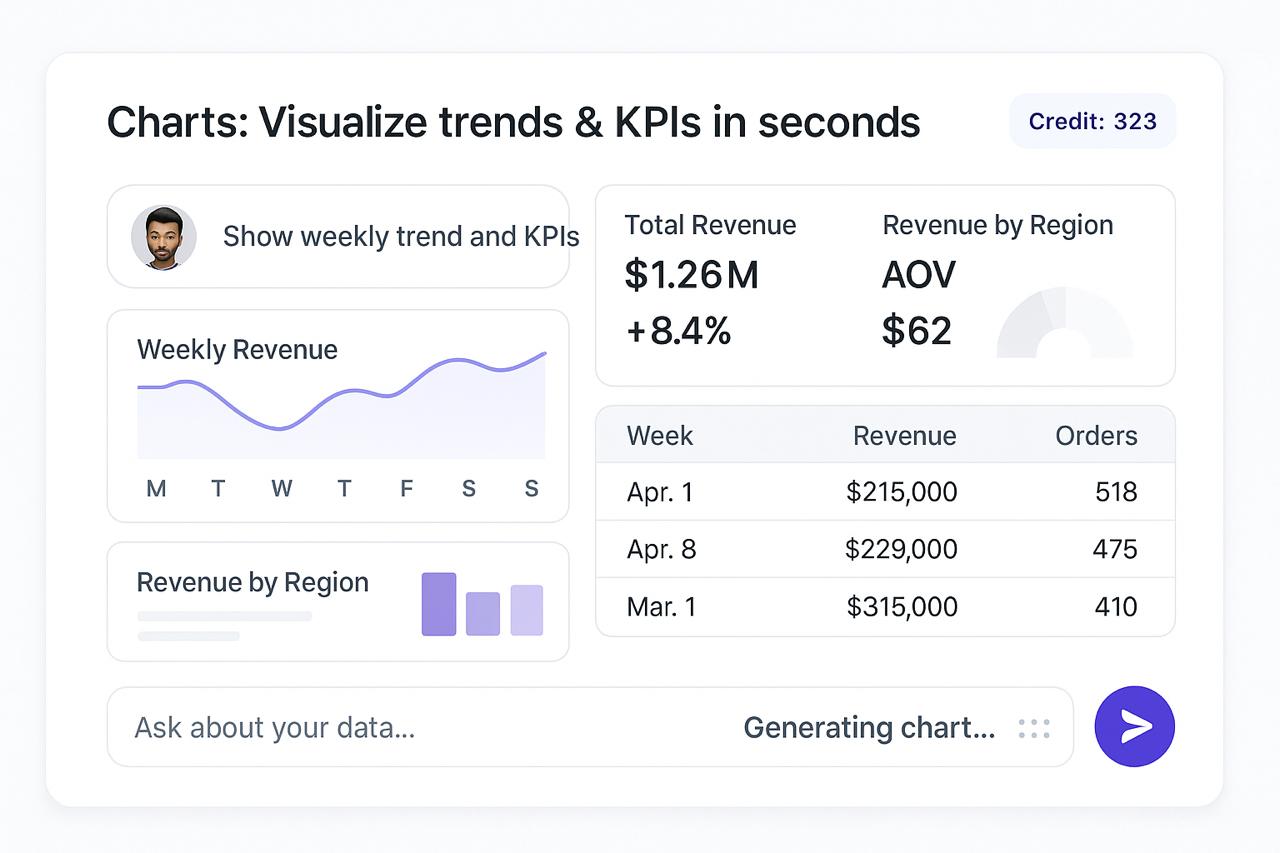This screenshot has width=1280, height=853.
Task: Select the Apr. 1 row label
Action: point(660,492)
